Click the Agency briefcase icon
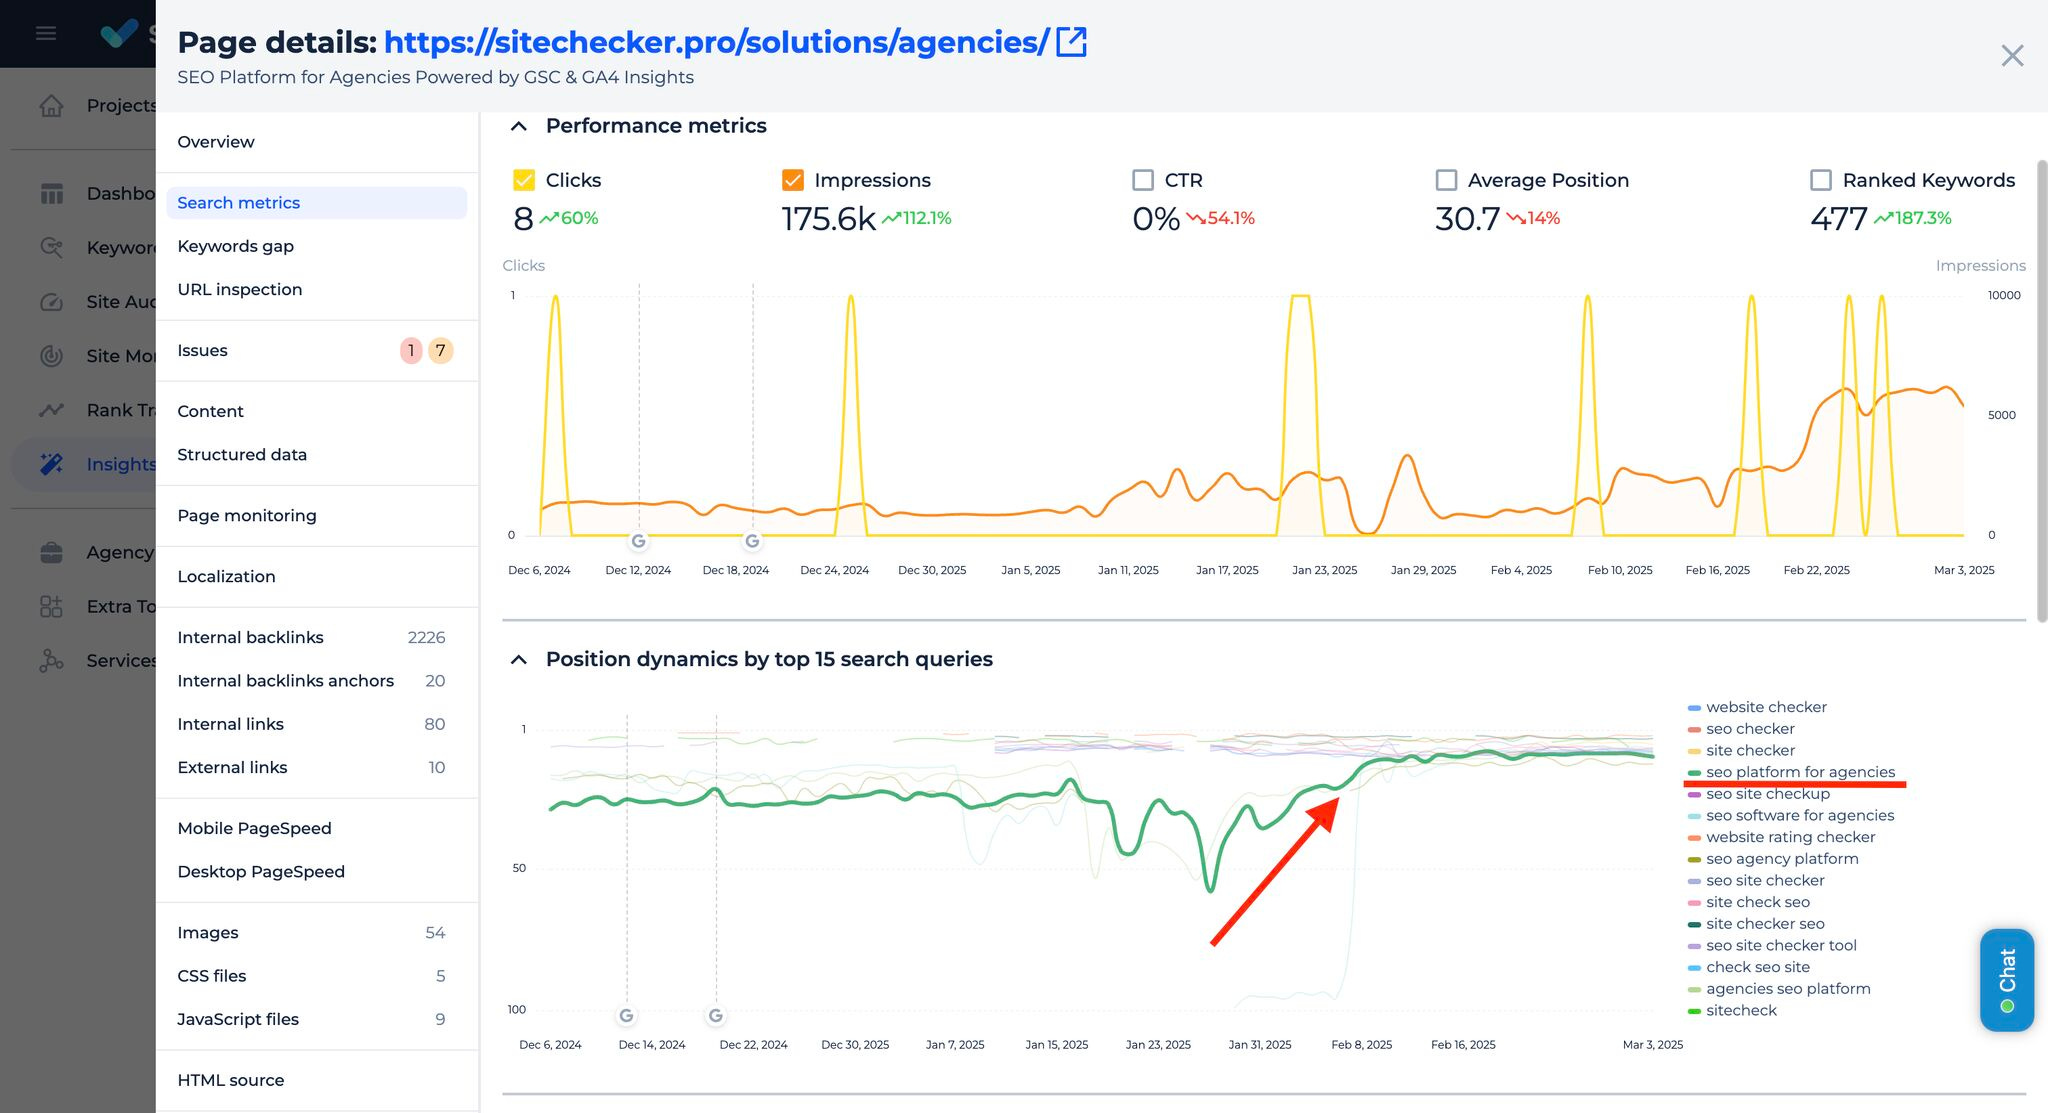The height and width of the screenshot is (1113, 2048). tap(51, 552)
